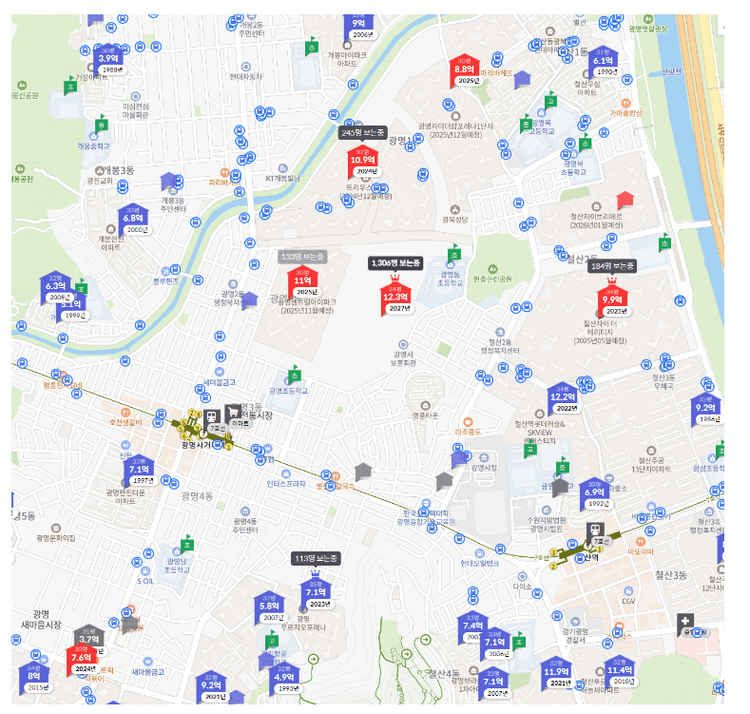Click the 7.1억 1997년 apartment marker
The height and width of the screenshot is (714, 750).
(x=139, y=471)
